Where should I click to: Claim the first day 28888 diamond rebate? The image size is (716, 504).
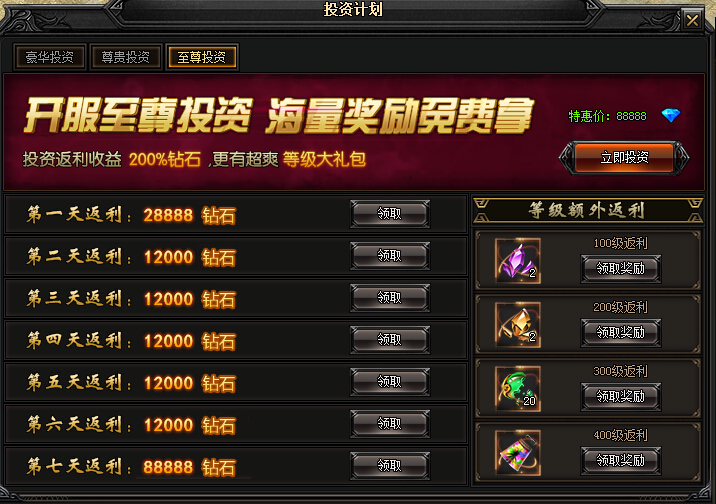(390, 214)
